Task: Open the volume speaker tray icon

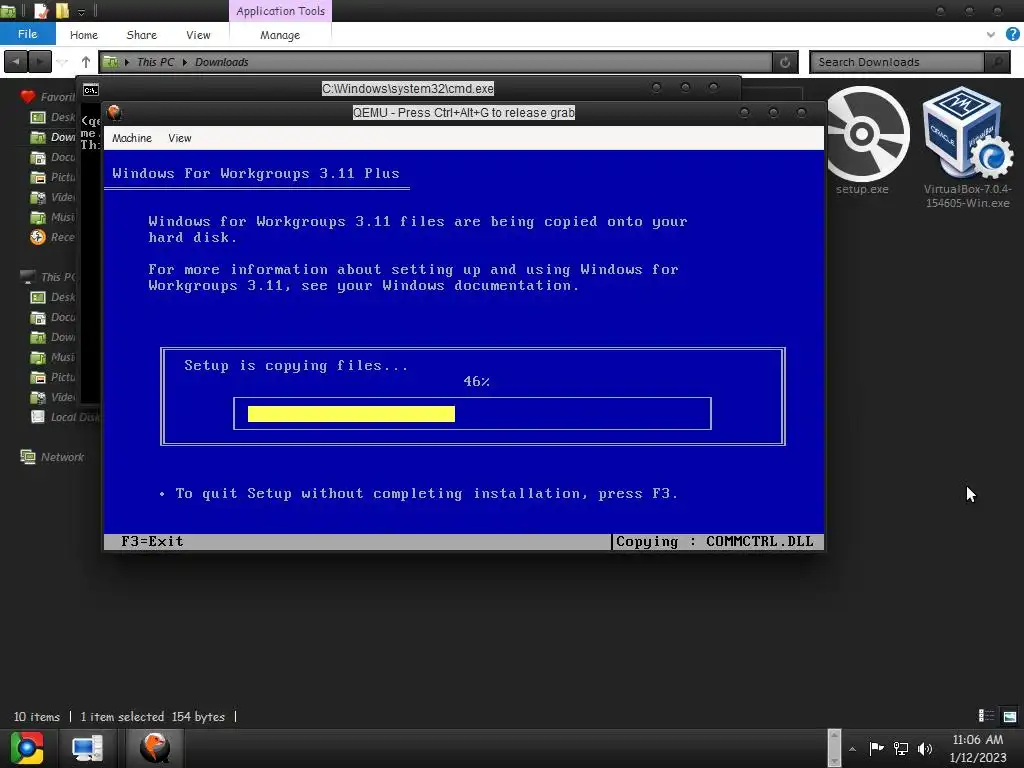Action: [x=925, y=748]
